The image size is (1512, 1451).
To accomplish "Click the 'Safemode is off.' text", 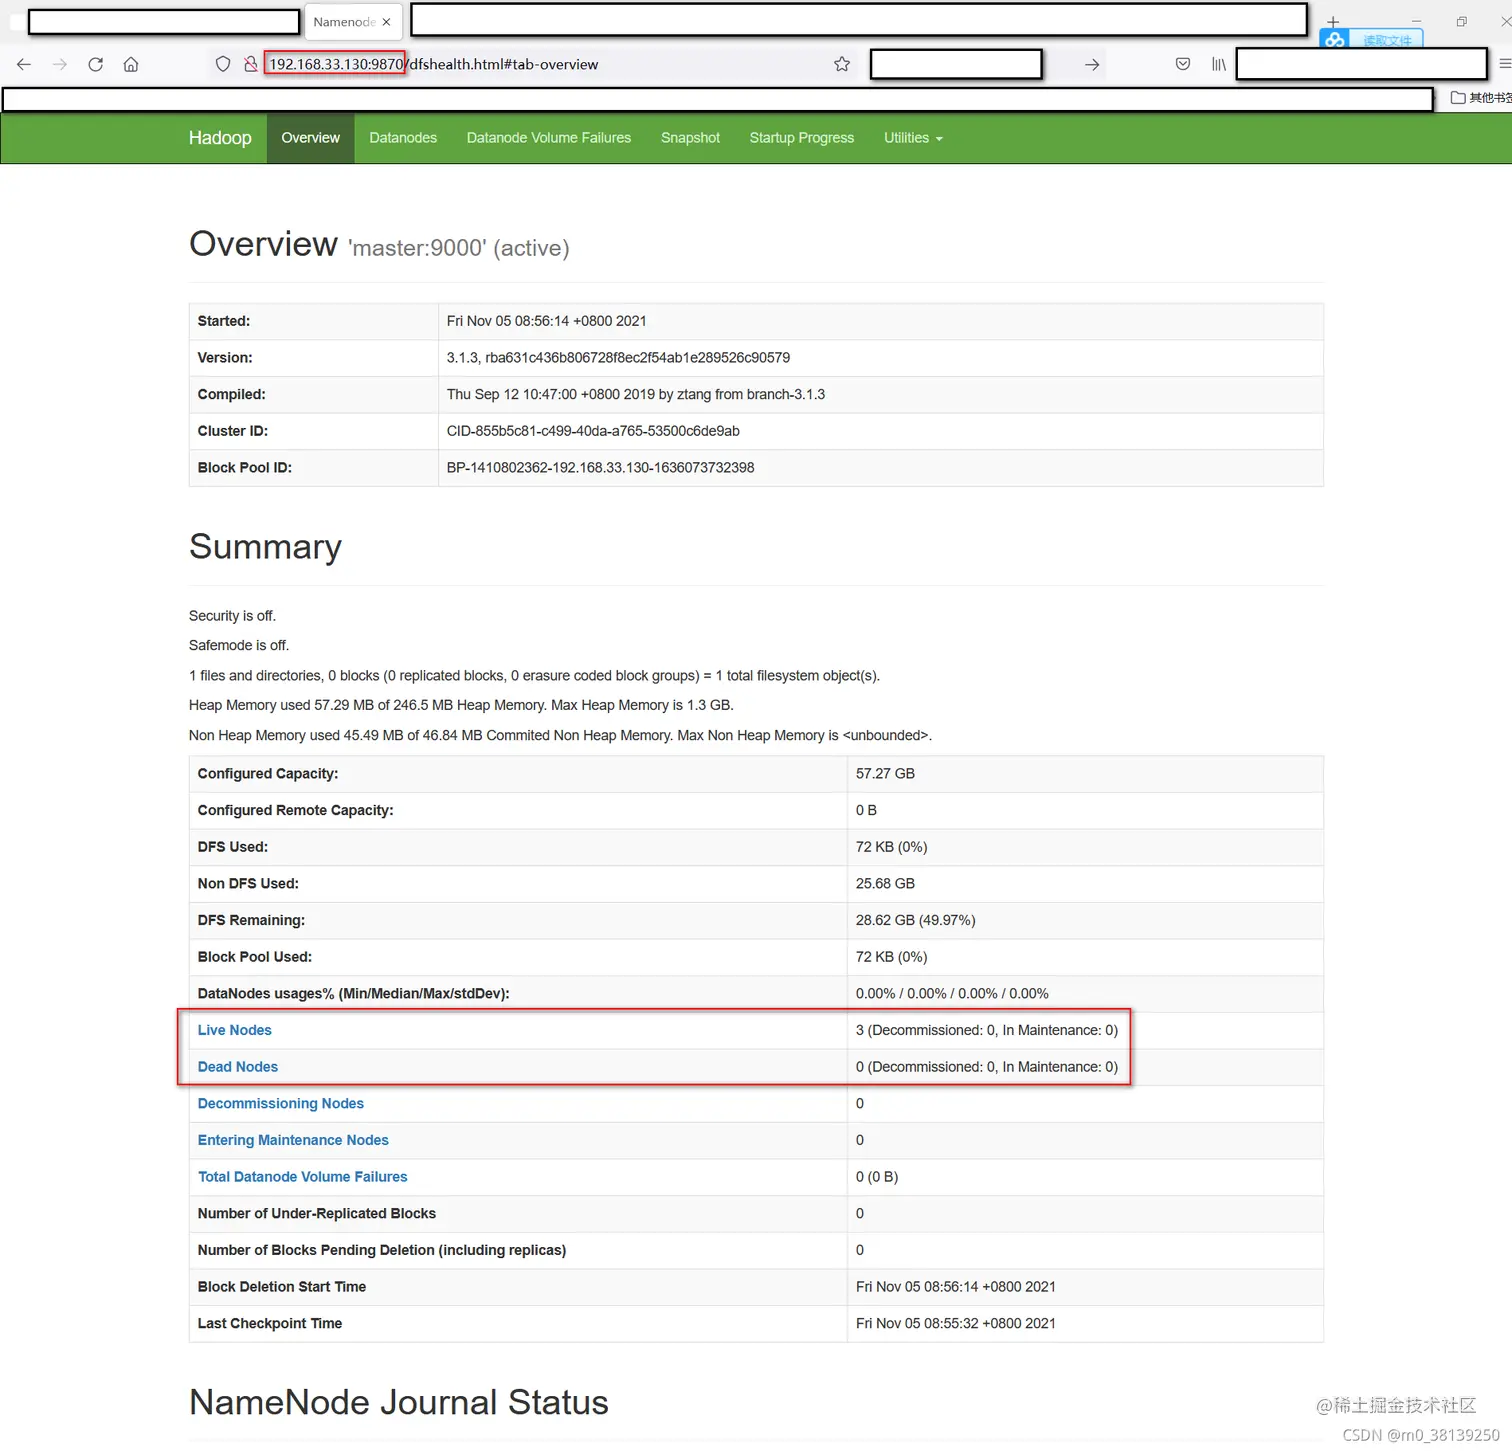I will 238,646.
